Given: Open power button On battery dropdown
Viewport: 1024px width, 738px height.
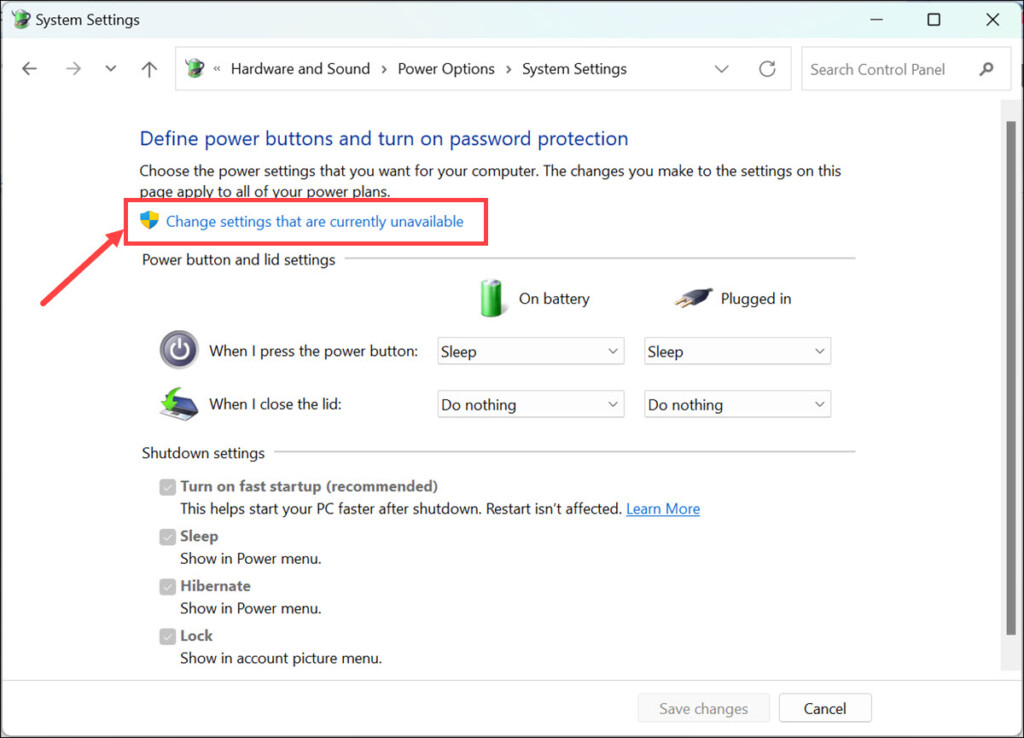Looking at the screenshot, I should pyautogui.click(x=530, y=351).
